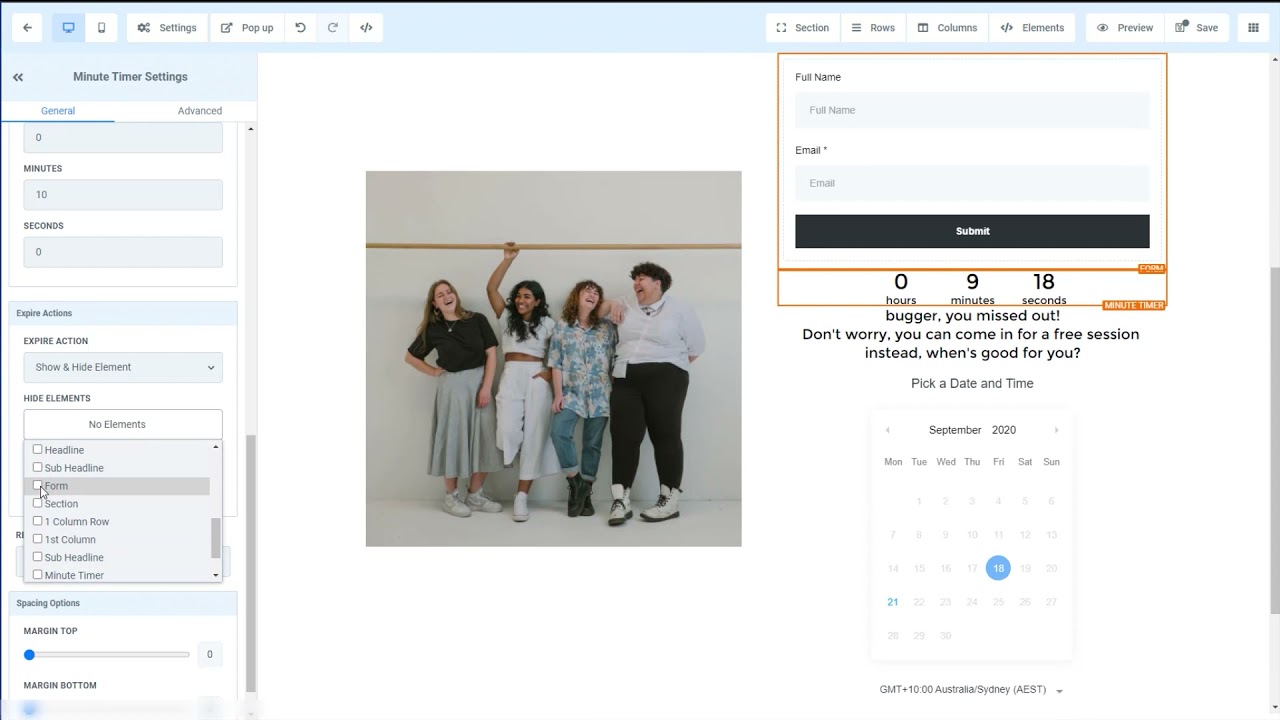
Task: Select date 18 in calendar
Action: [x=998, y=568]
